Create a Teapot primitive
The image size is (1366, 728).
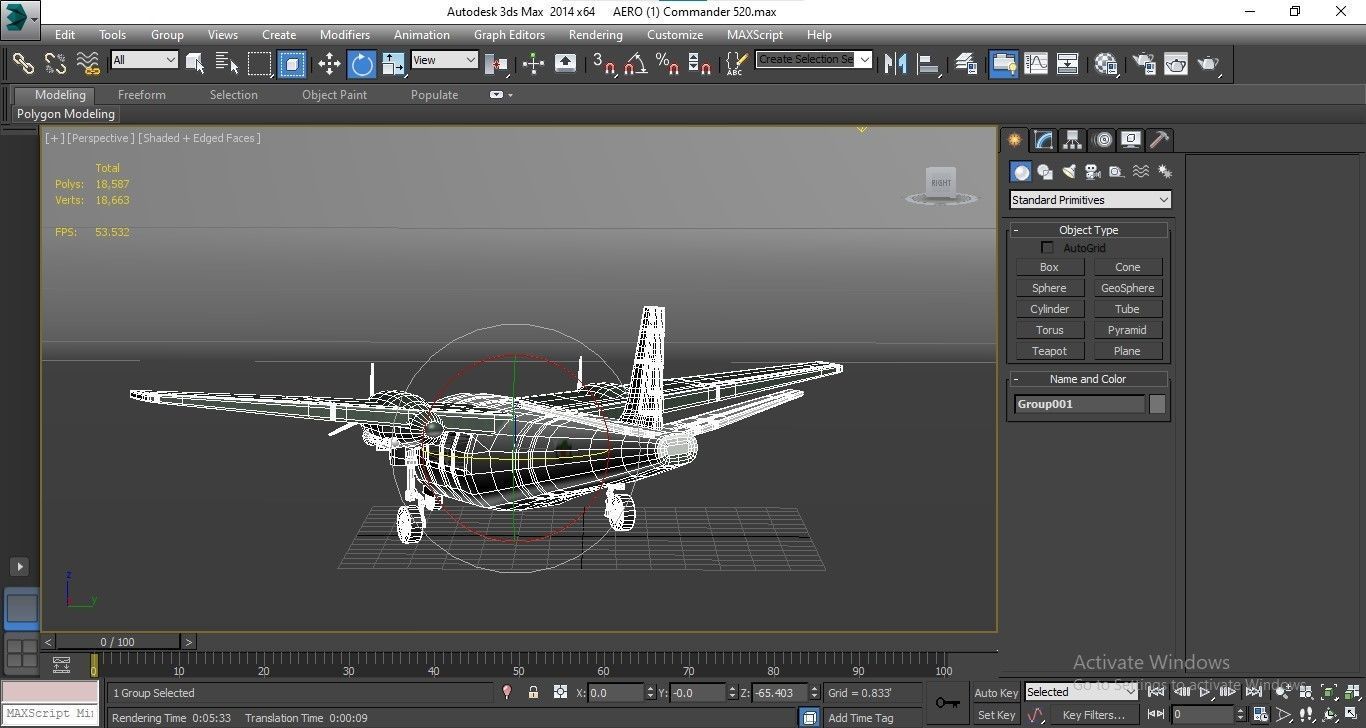(1049, 351)
